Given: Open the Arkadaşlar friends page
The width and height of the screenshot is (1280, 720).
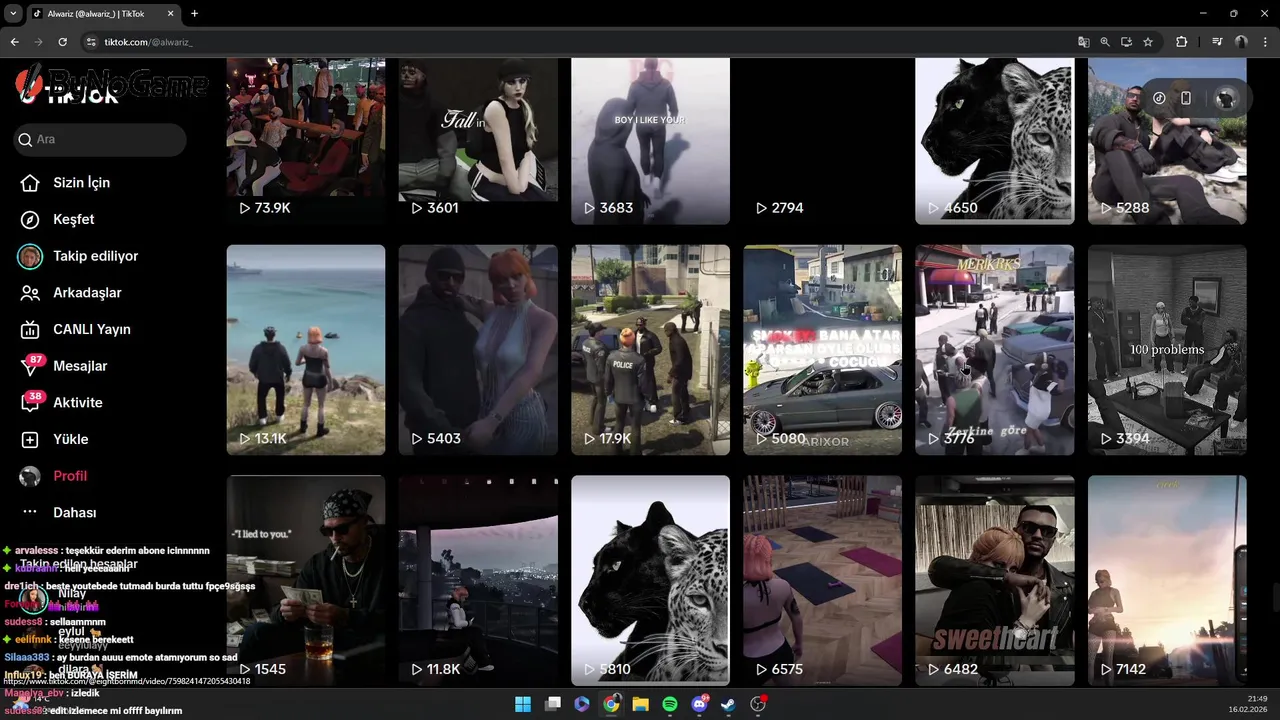Looking at the screenshot, I should (71, 293).
